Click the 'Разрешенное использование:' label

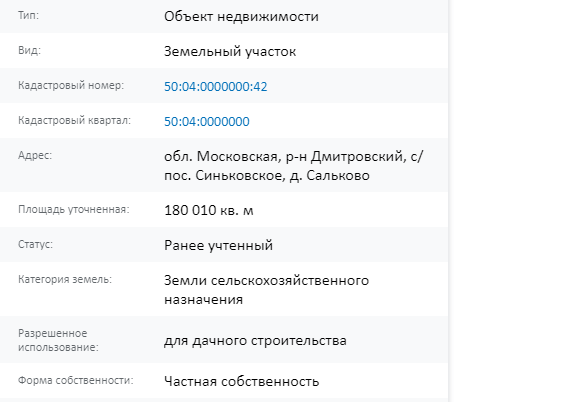click(x=58, y=340)
